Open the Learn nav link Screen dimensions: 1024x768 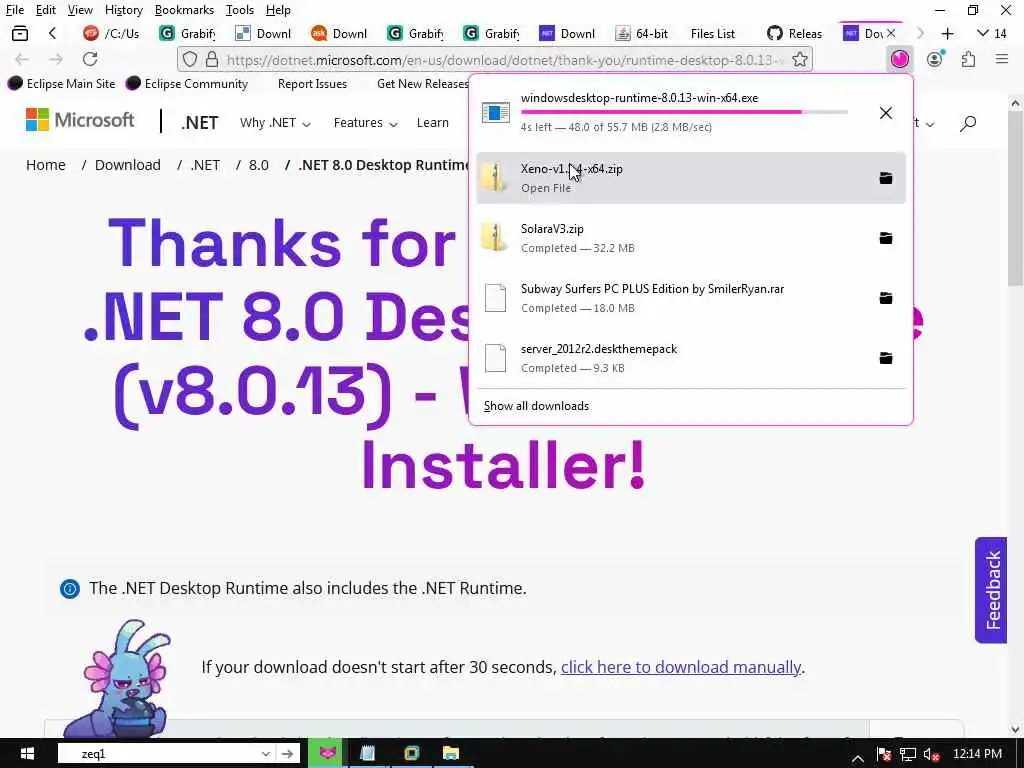(x=432, y=123)
